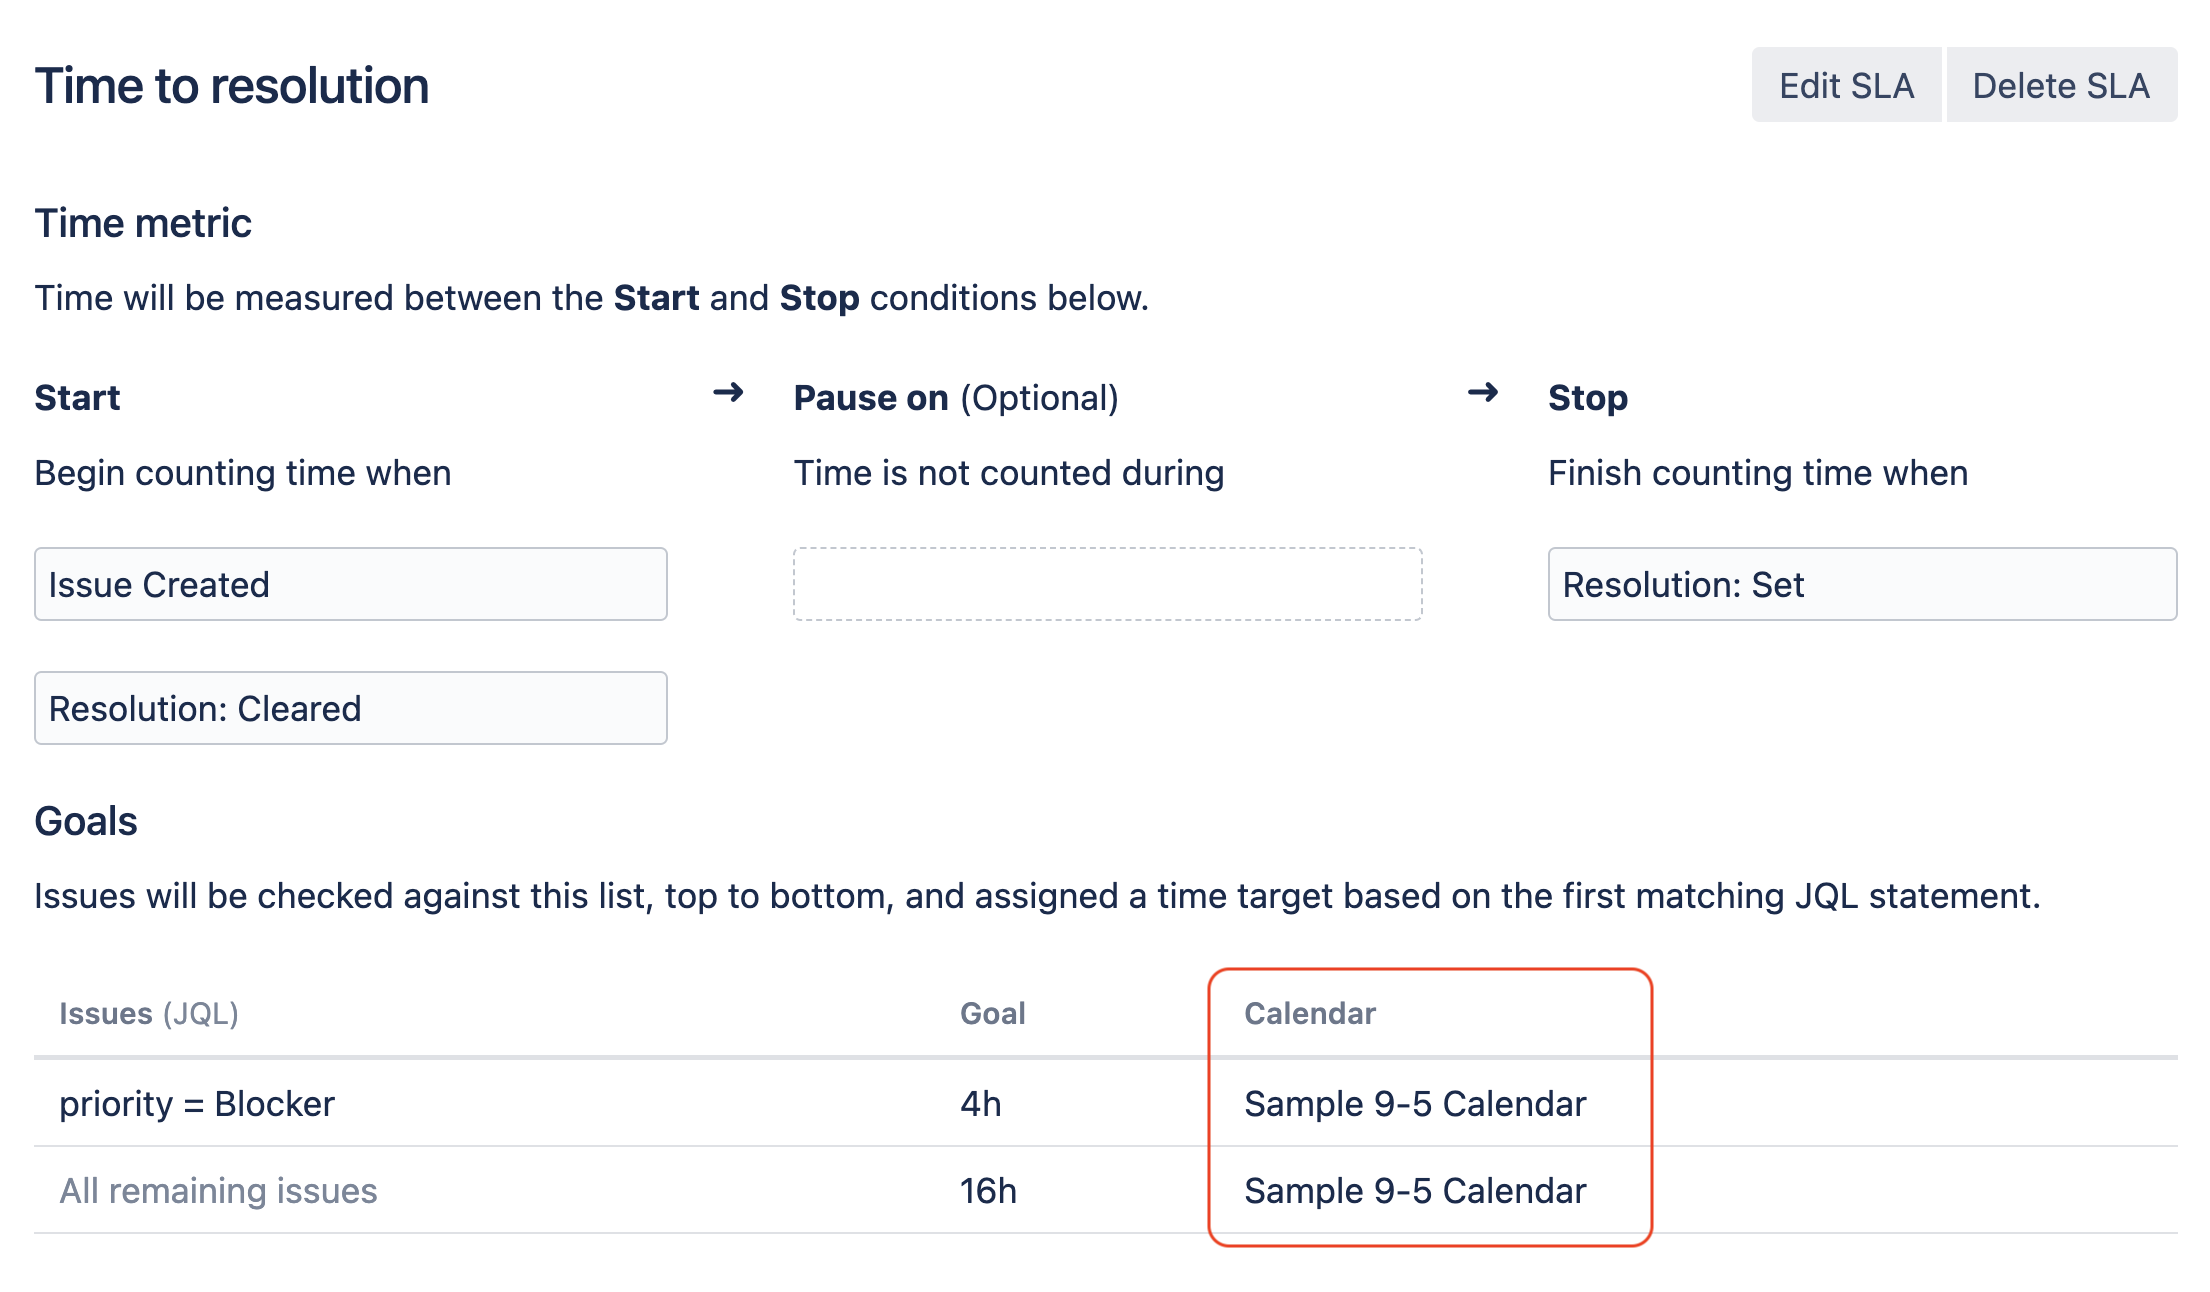Click arrow between Pause on and Stop
Image resolution: width=2210 pixels, height=1292 pixels.
1483,393
